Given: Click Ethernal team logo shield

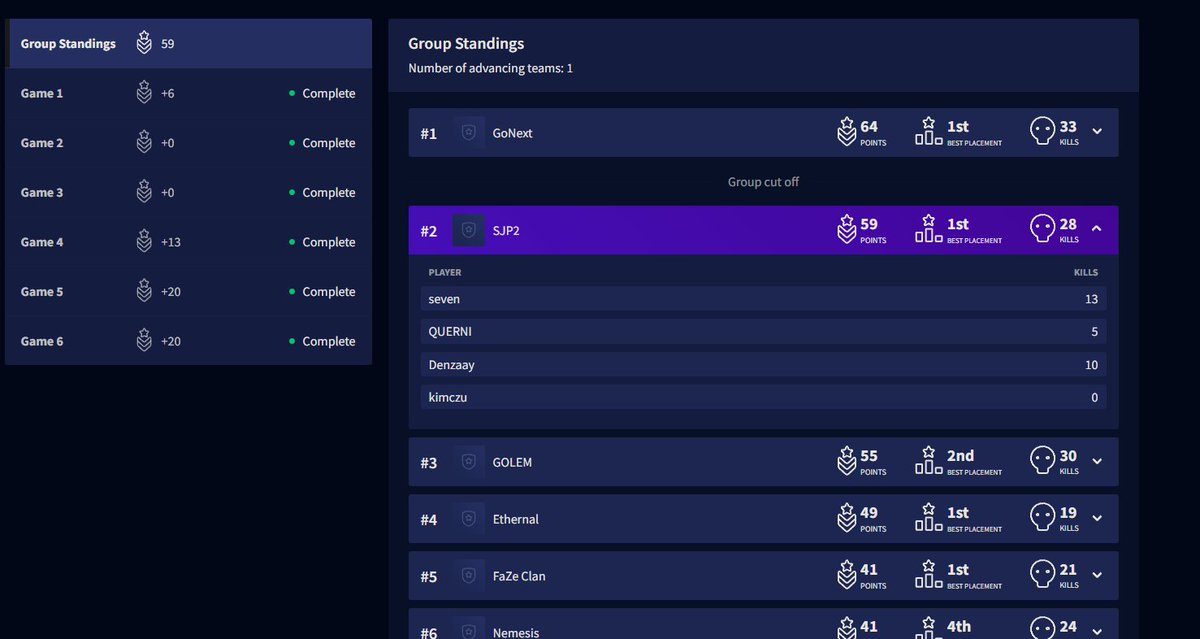Looking at the screenshot, I should tap(469, 519).
